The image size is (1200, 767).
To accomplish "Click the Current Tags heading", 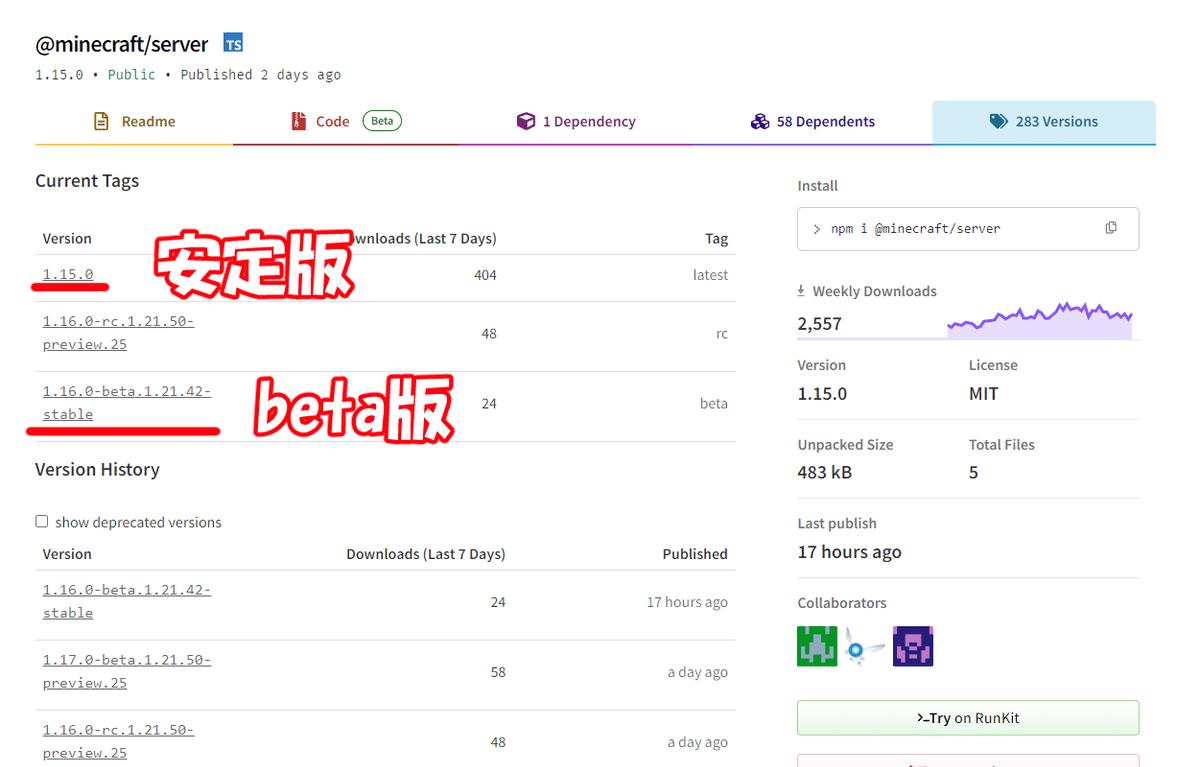I will [x=87, y=181].
